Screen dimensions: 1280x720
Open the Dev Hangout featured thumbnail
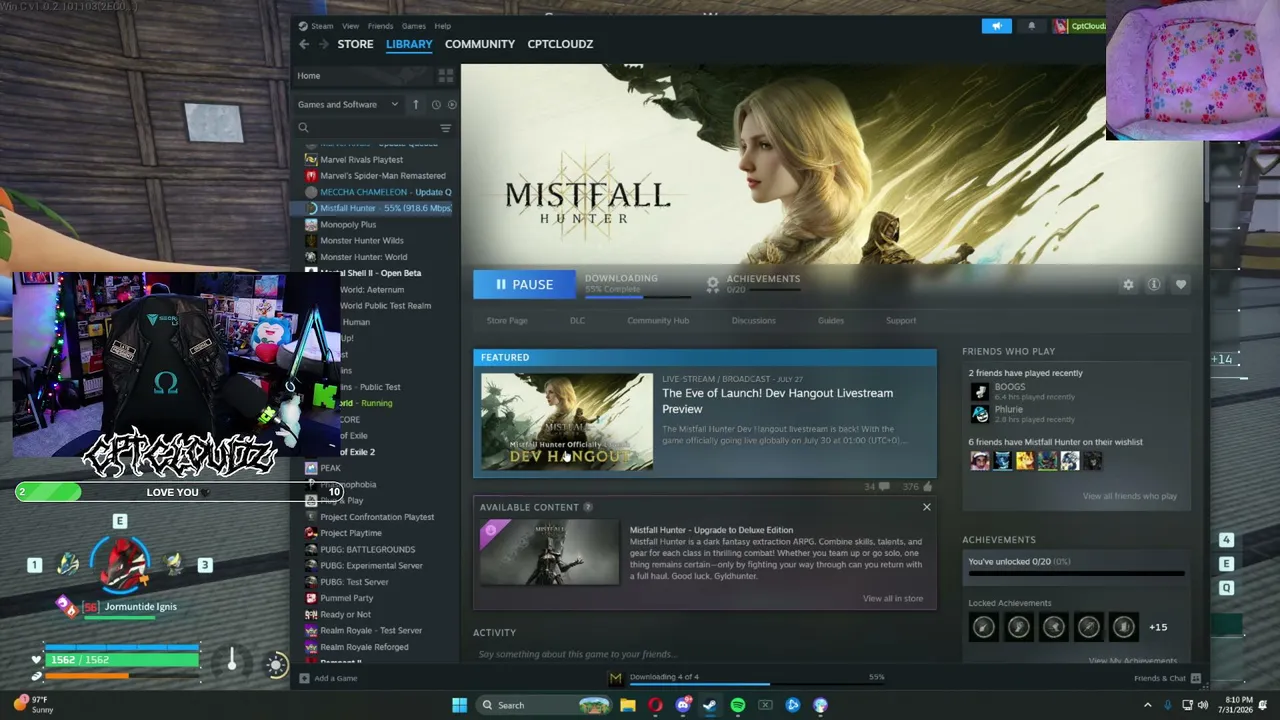pyautogui.click(x=567, y=421)
